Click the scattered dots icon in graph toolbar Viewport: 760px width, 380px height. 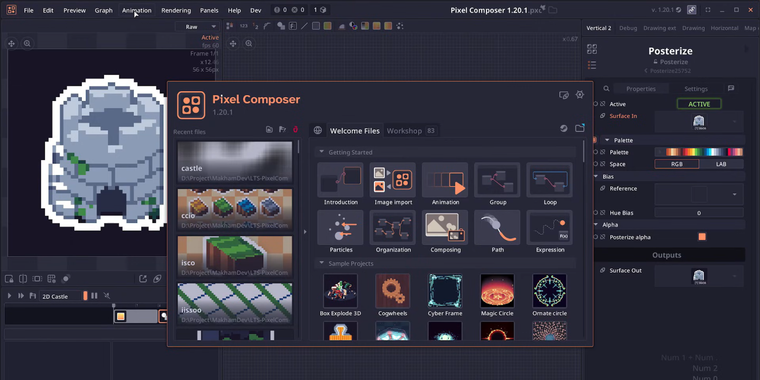(400, 26)
